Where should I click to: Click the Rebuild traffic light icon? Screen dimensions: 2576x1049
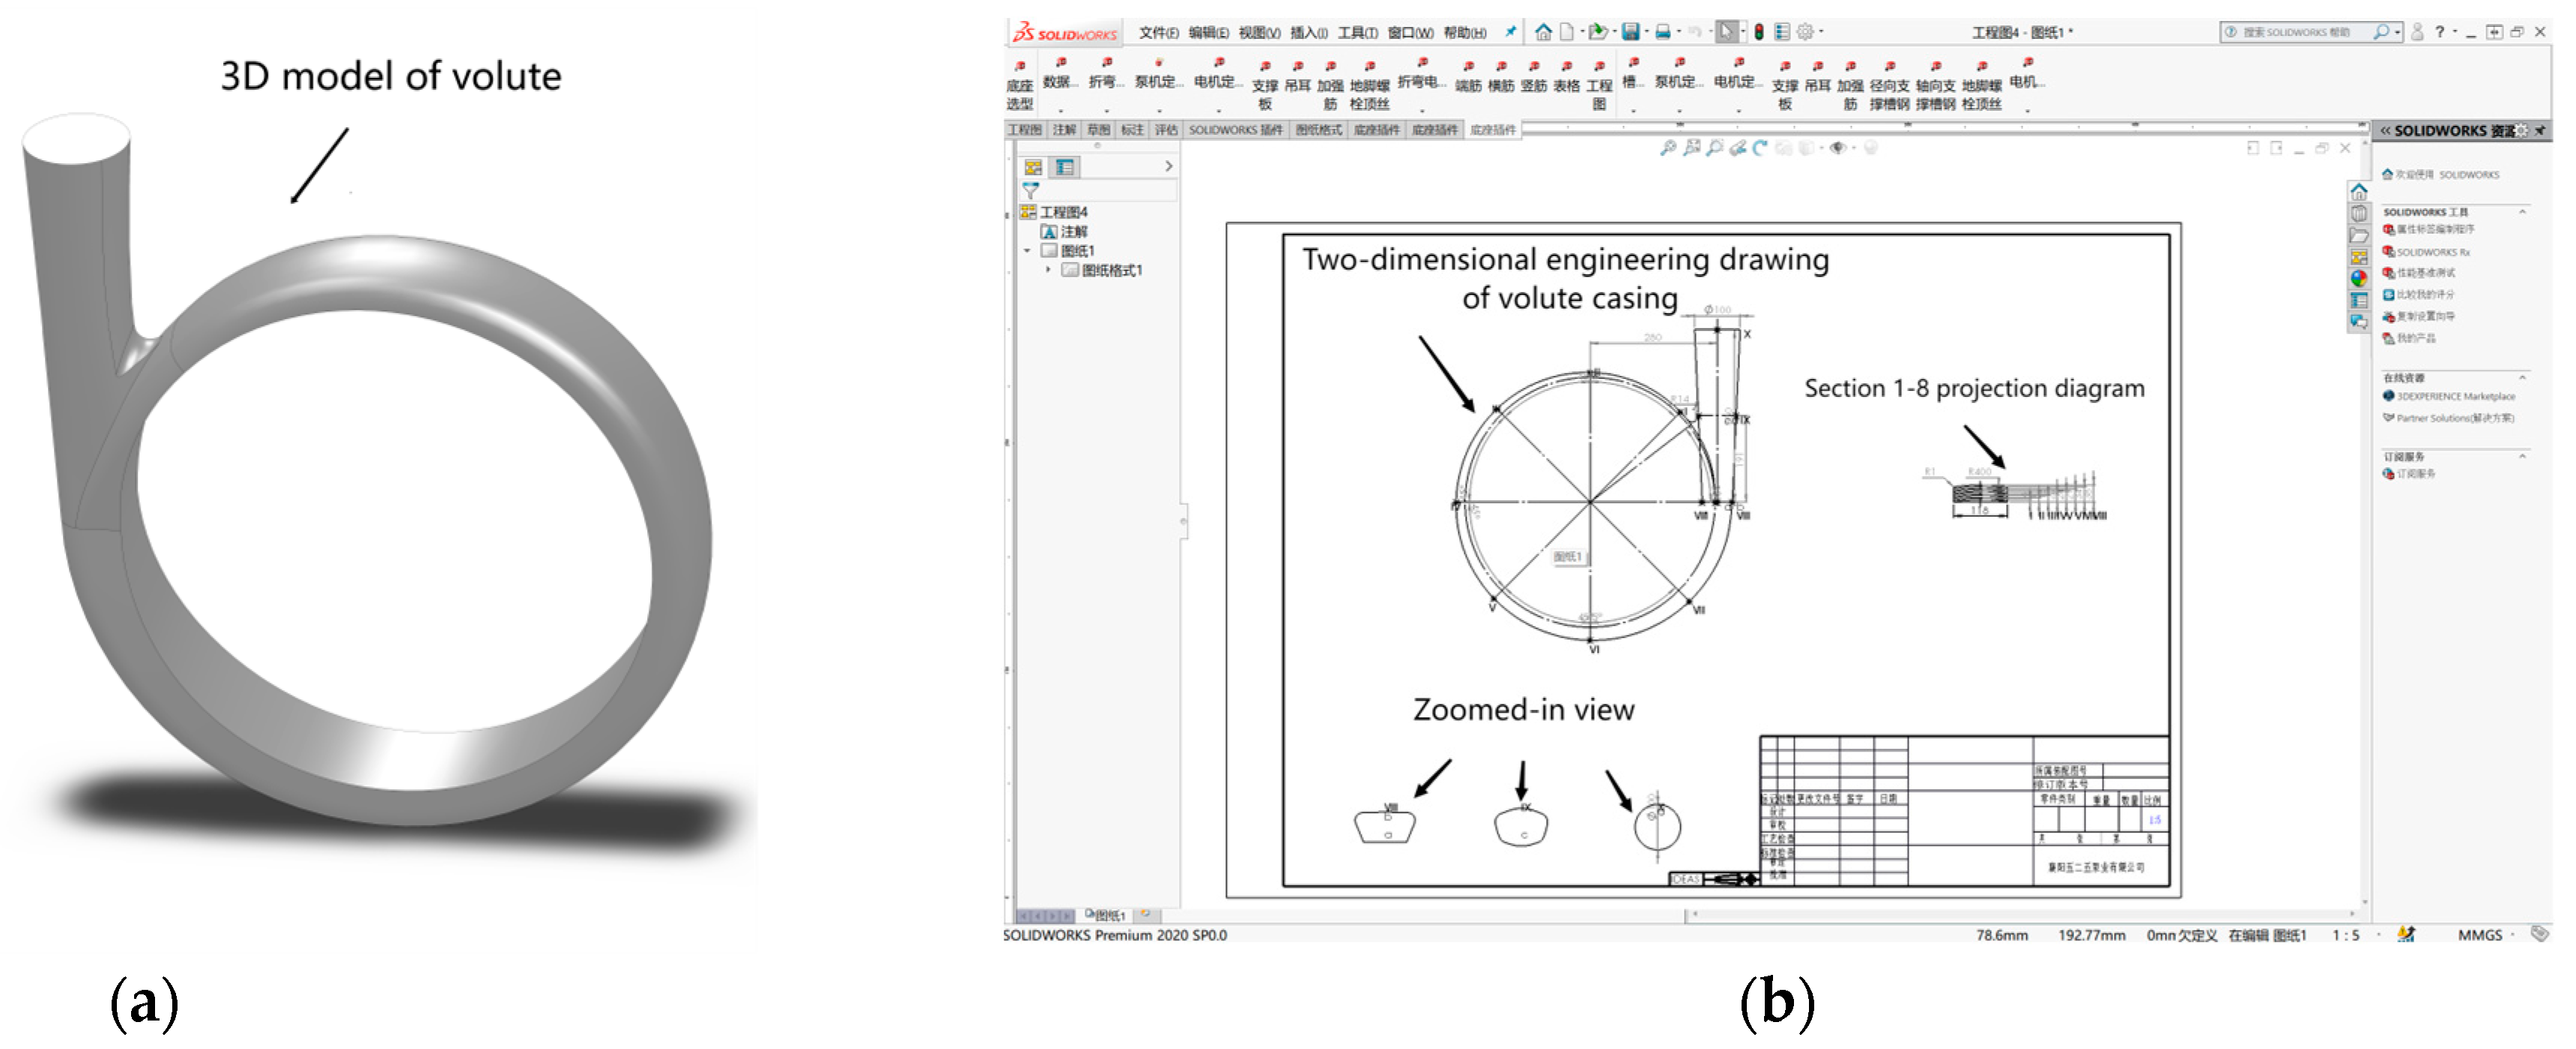(x=1759, y=32)
